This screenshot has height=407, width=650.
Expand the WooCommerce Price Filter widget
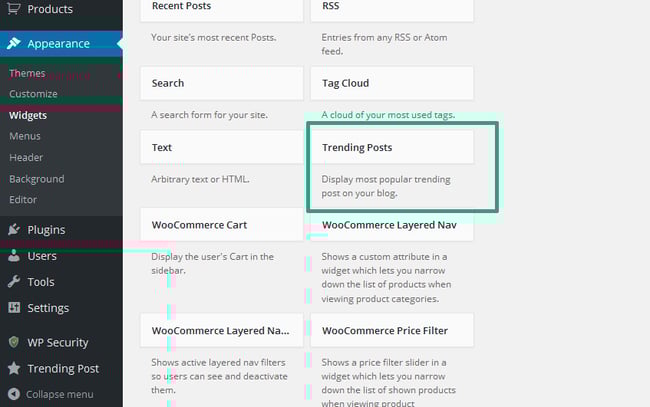392,331
